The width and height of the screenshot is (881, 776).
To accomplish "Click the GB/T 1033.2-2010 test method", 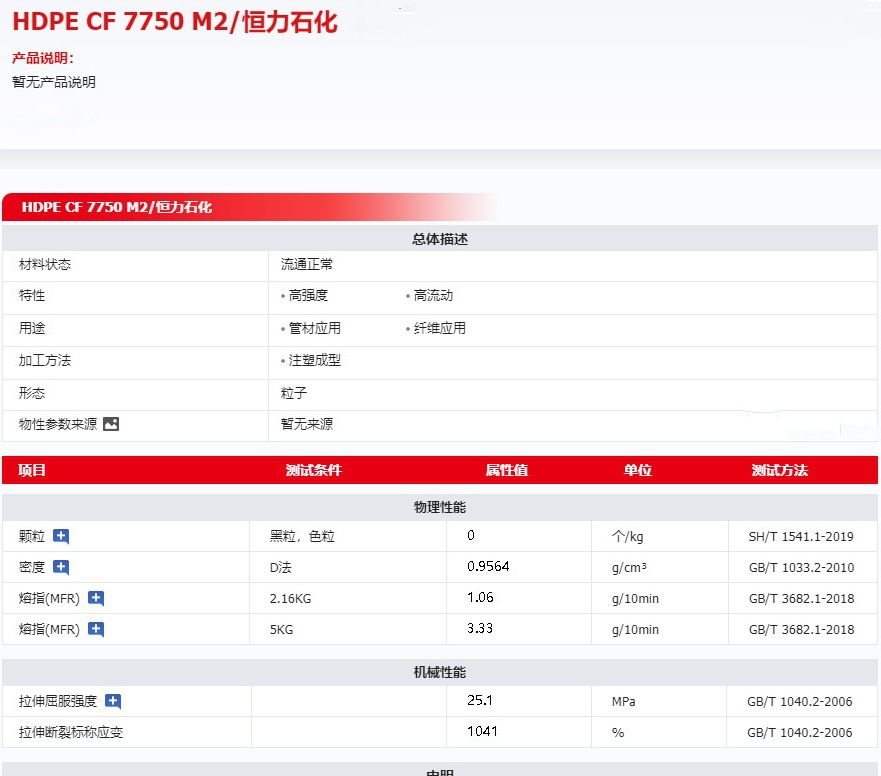I will (802, 568).
